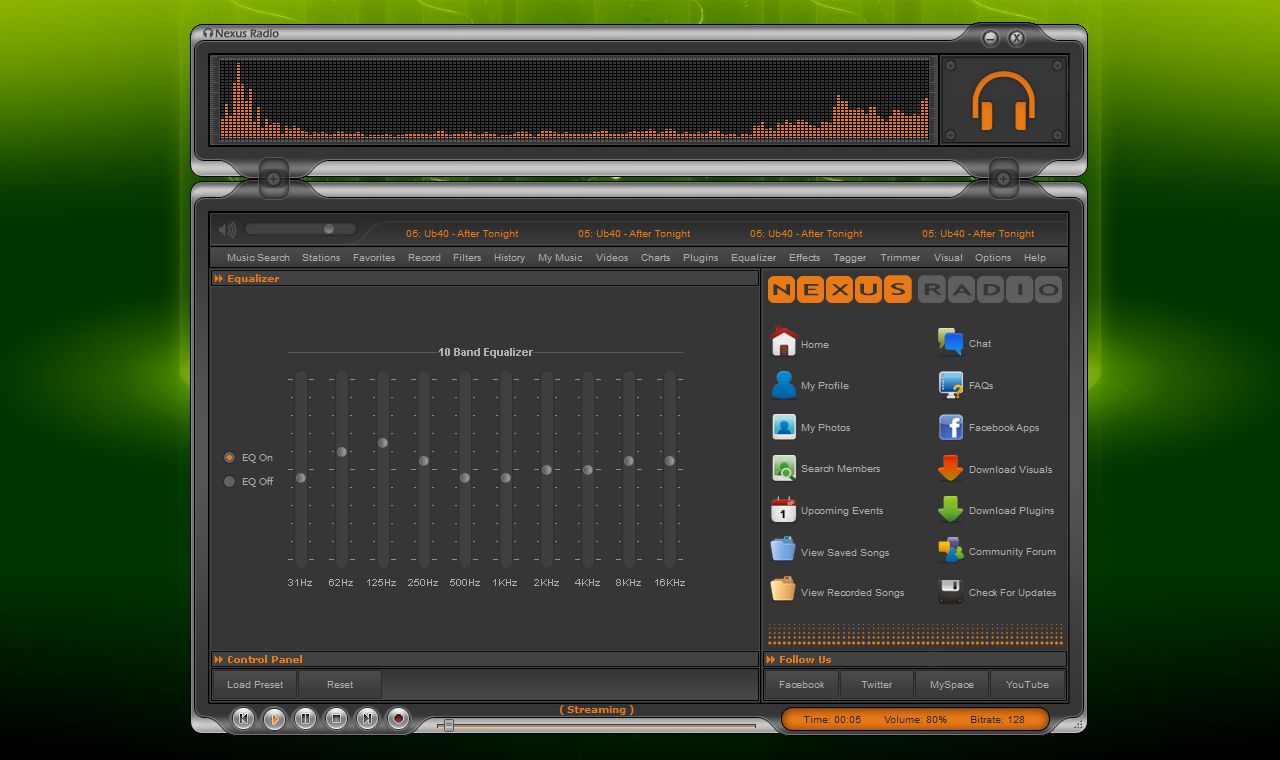Viewport: 1280px width, 760px height.
Task: Click the volume slider knob
Action: tap(328, 229)
